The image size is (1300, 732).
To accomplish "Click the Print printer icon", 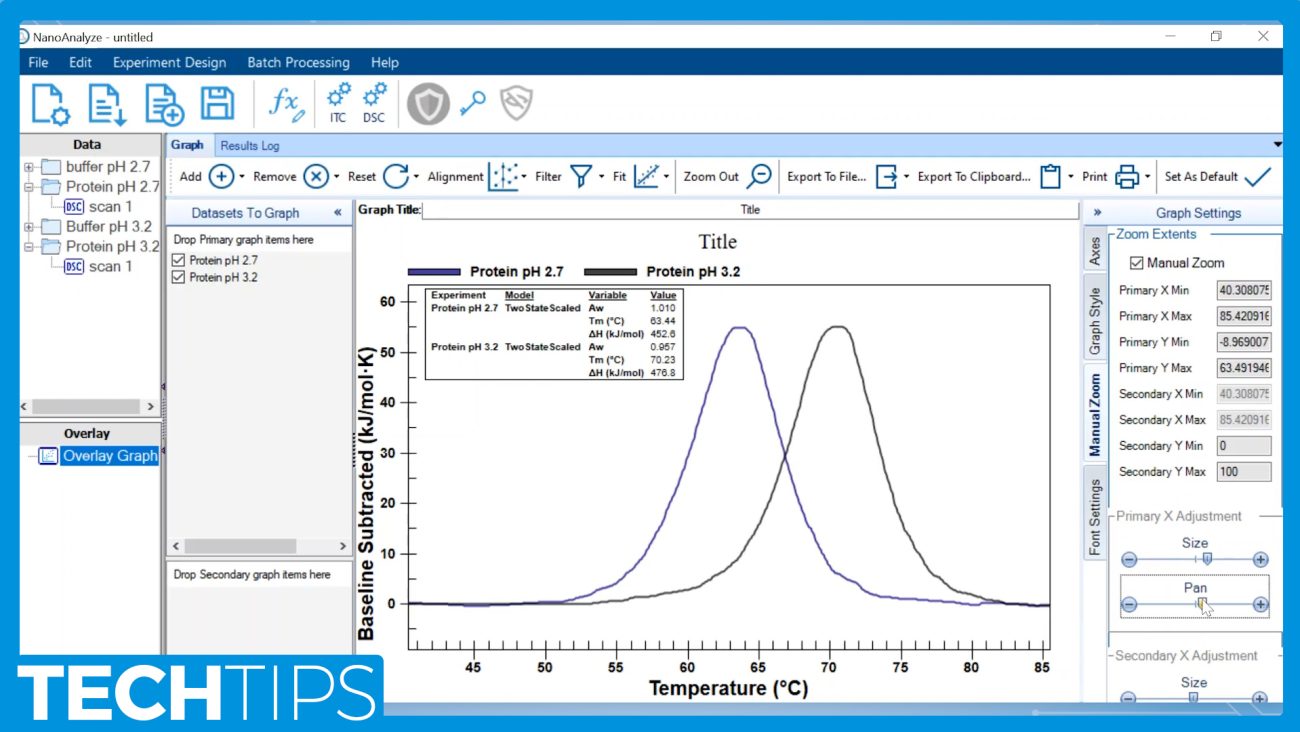I will tap(1127, 177).
